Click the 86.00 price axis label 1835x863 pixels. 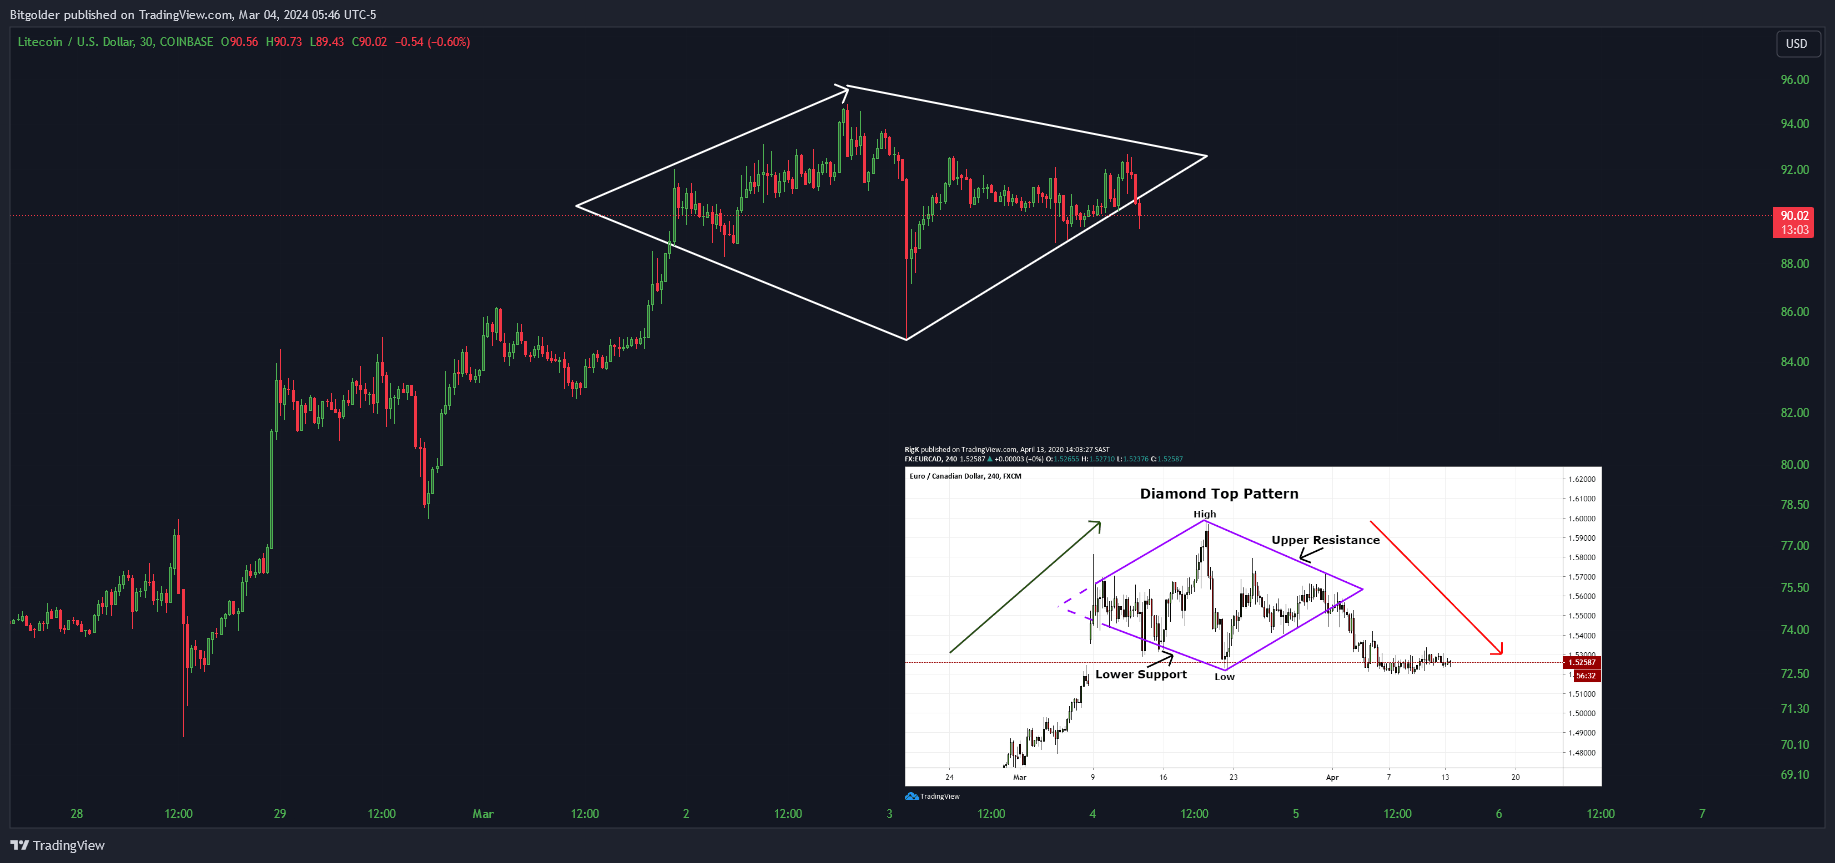[x=1795, y=312]
